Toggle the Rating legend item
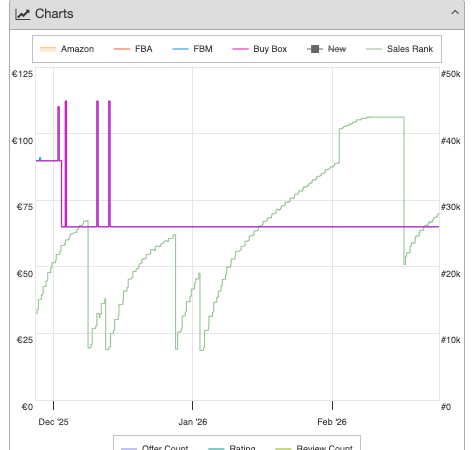The height and width of the screenshot is (450, 474). pyautogui.click(x=232, y=447)
